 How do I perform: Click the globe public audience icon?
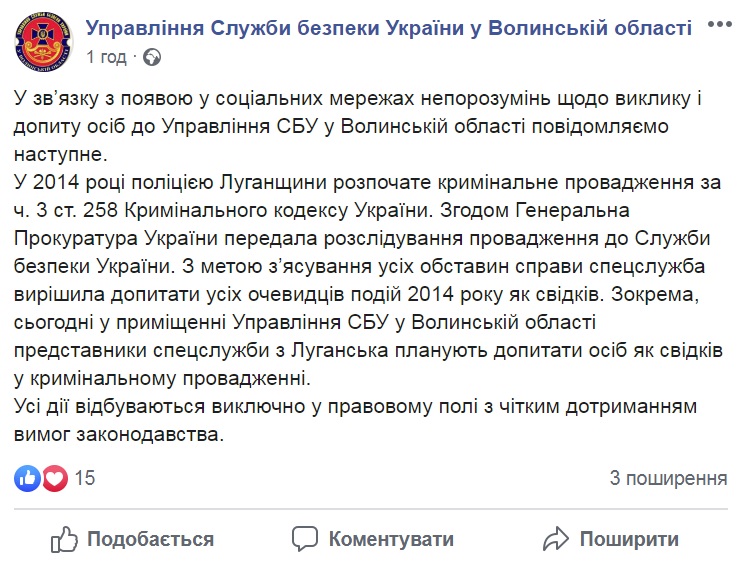(152, 58)
